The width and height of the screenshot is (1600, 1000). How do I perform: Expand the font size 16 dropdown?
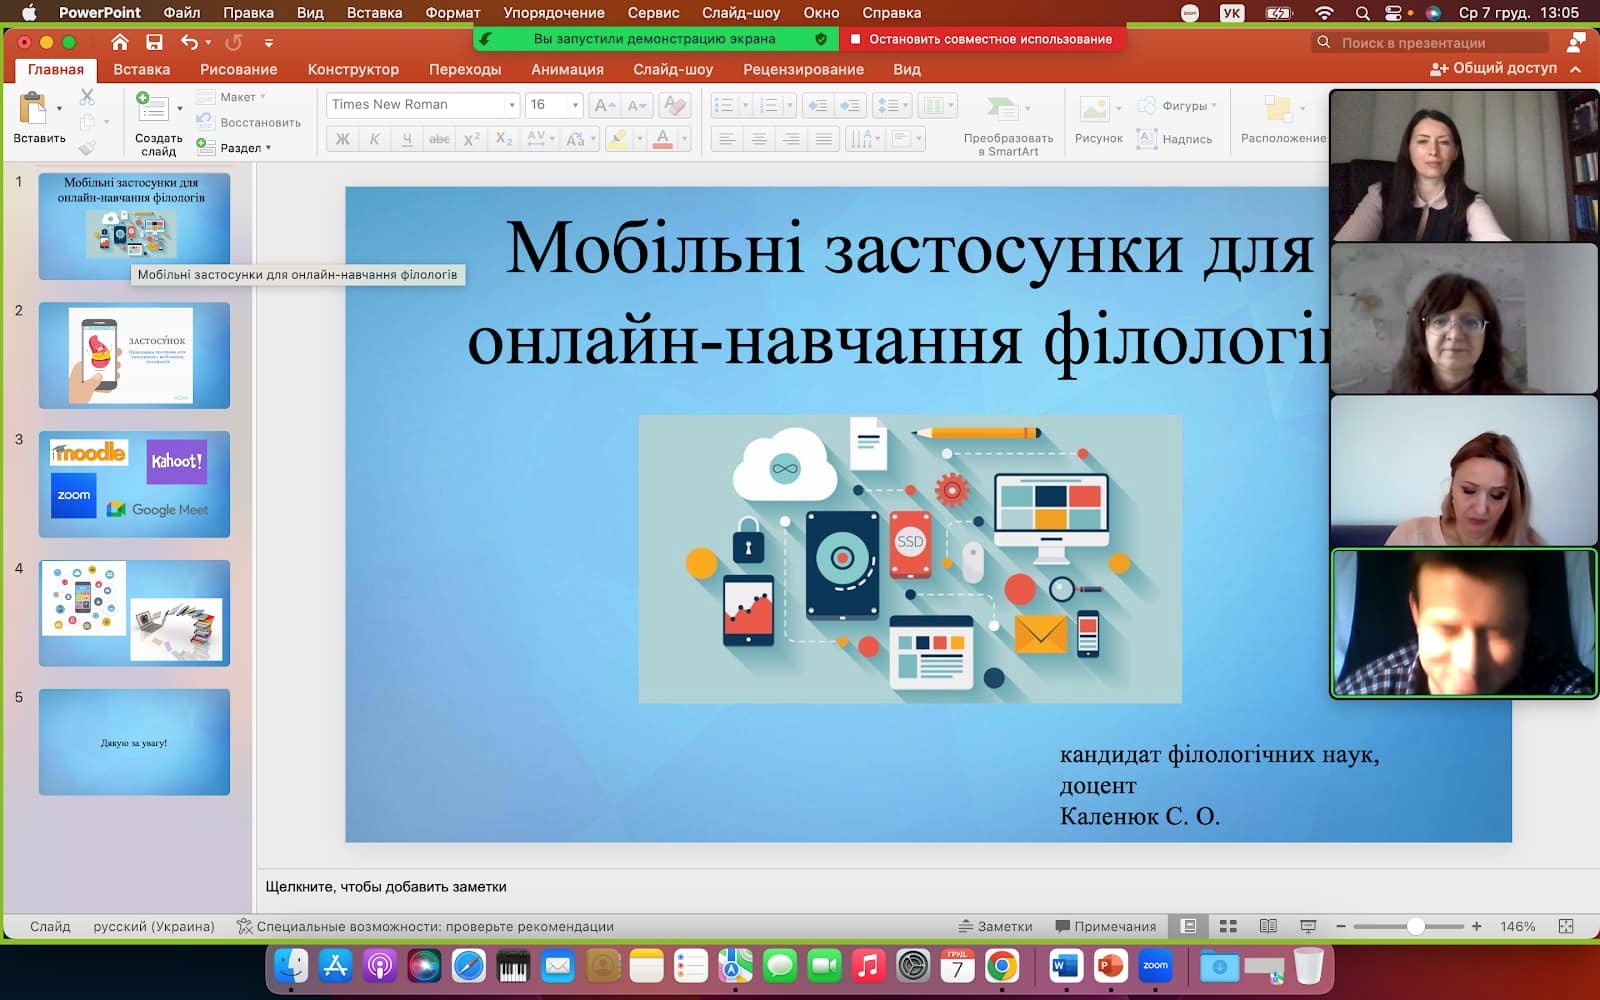click(x=575, y=105)
